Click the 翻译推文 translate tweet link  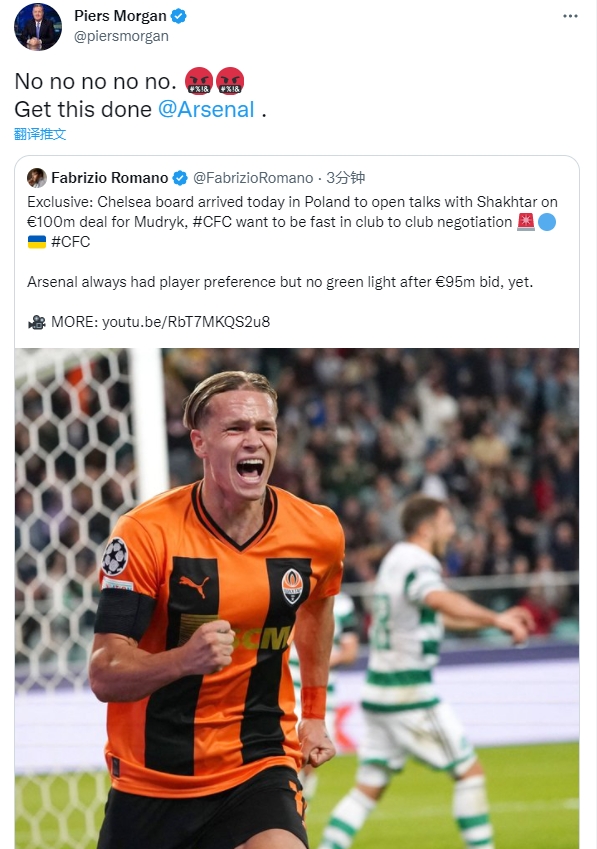click(x=40, y=134)
